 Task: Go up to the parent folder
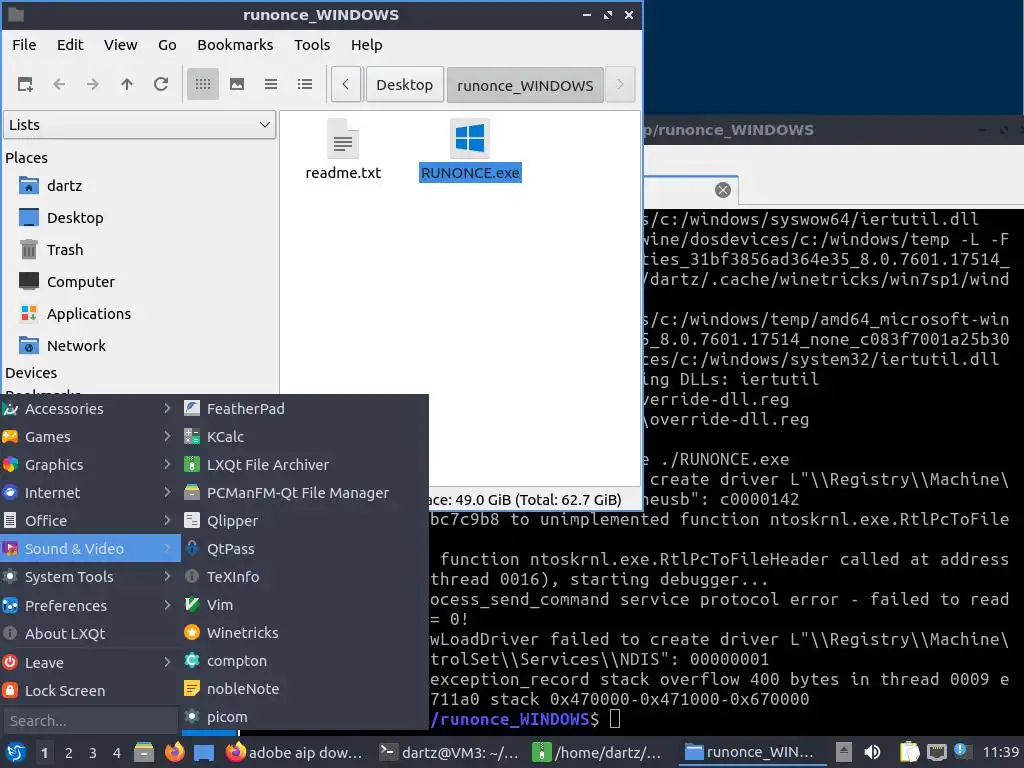tap(127, 84)
